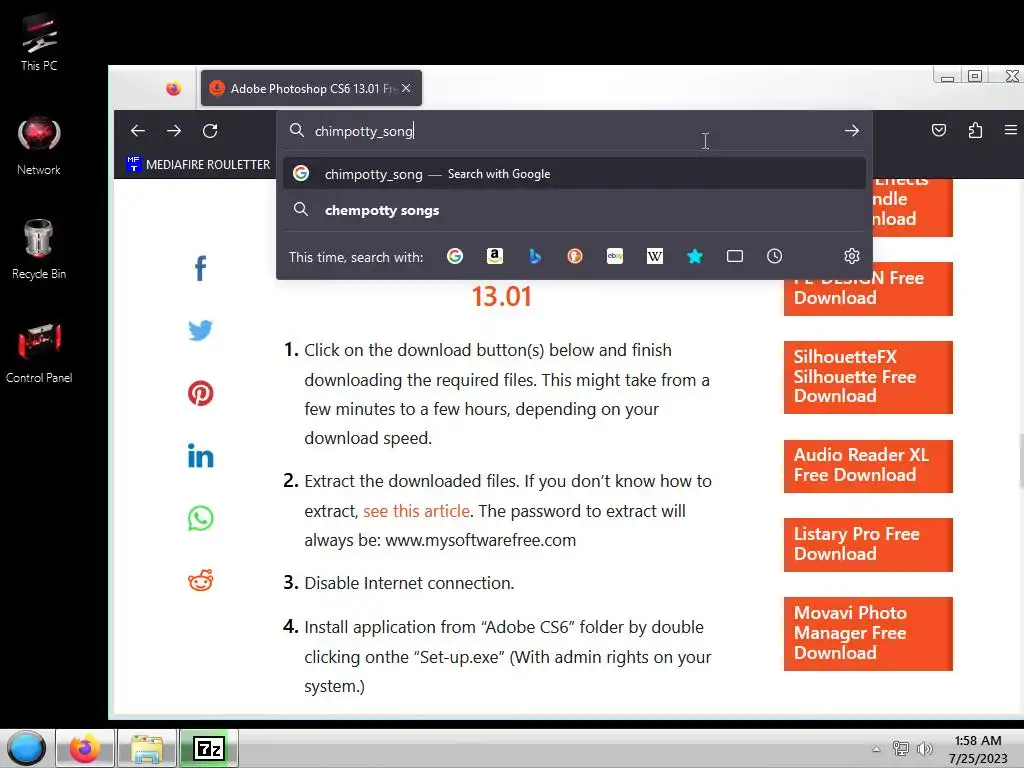
Task: Share the page on Twitter
Action: click(x=200, y=330)
